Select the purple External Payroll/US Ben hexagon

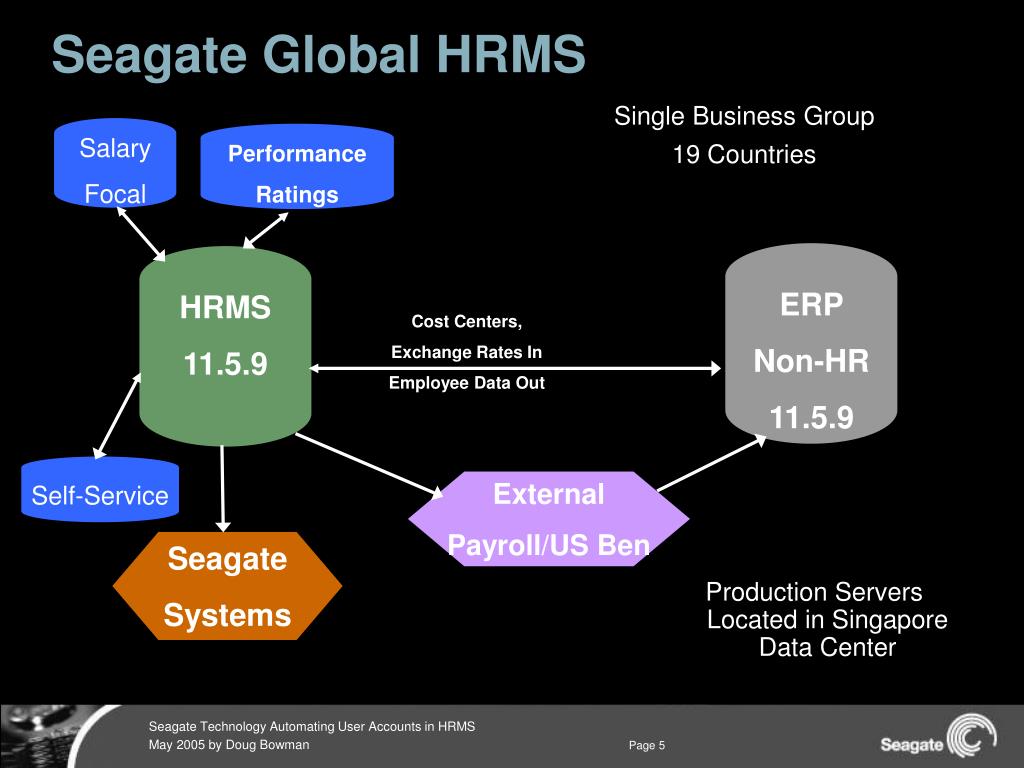point(549,519)
